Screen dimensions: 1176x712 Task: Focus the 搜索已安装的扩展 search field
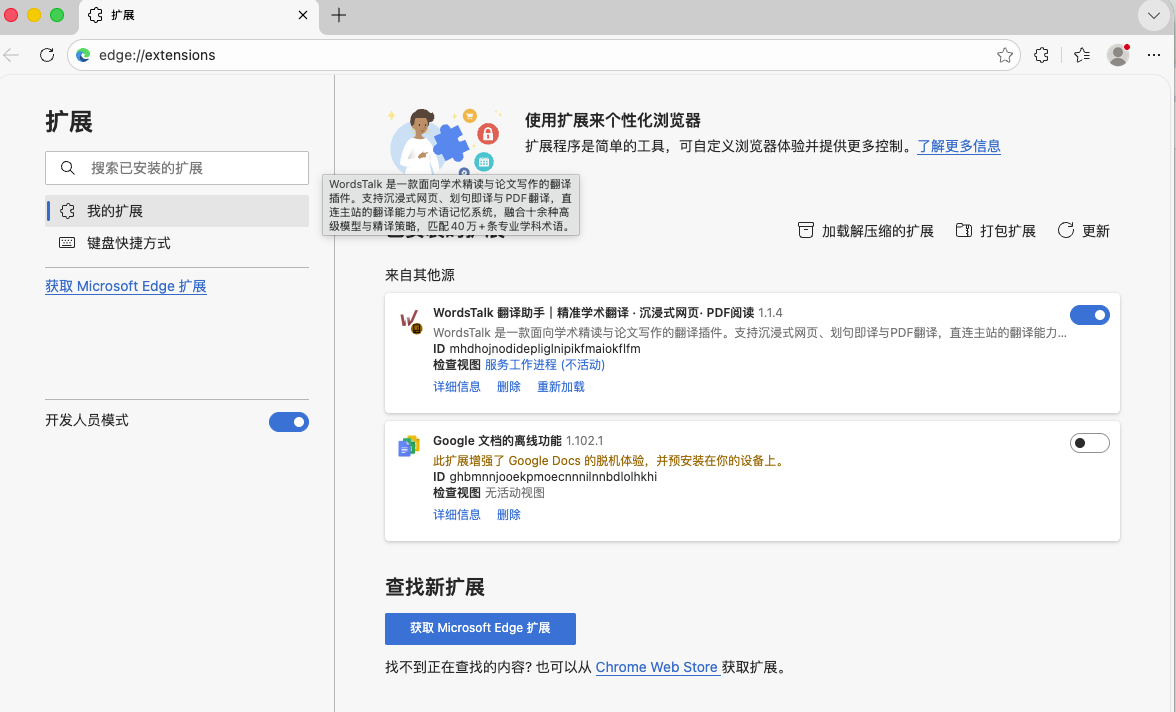(x=177, y=168)
